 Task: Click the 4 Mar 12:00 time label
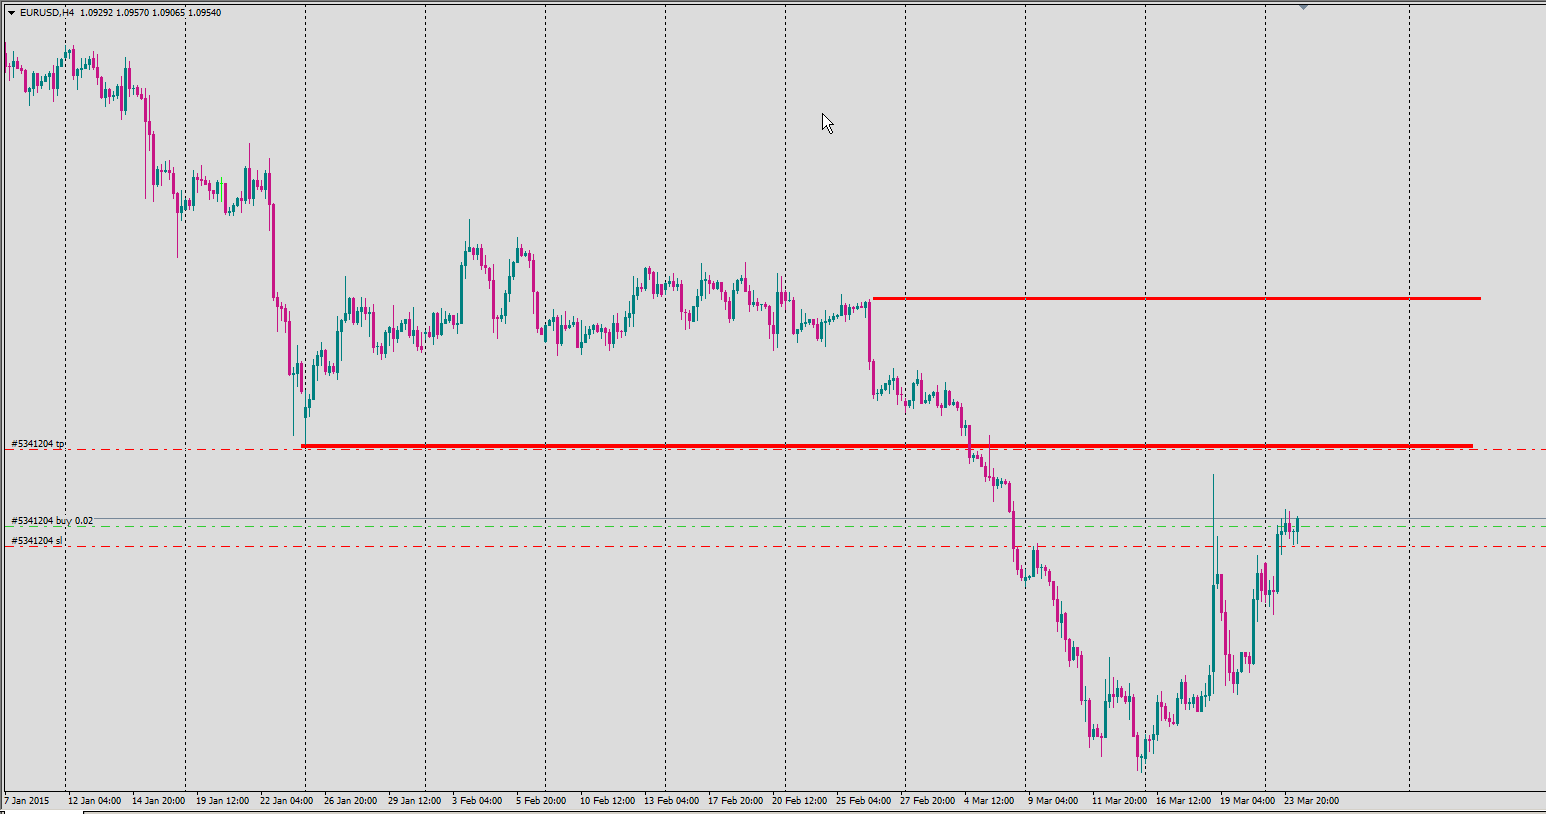click(x=989, y=800)
